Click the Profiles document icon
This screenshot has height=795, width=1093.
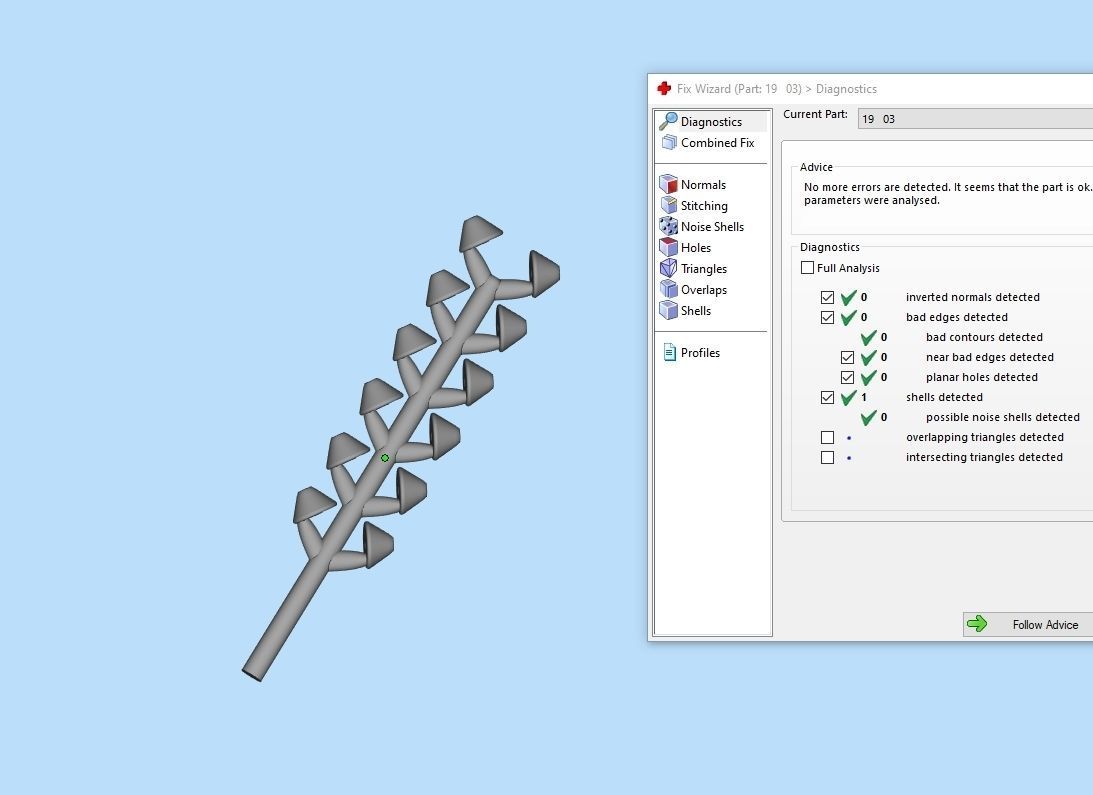[669, 352]
